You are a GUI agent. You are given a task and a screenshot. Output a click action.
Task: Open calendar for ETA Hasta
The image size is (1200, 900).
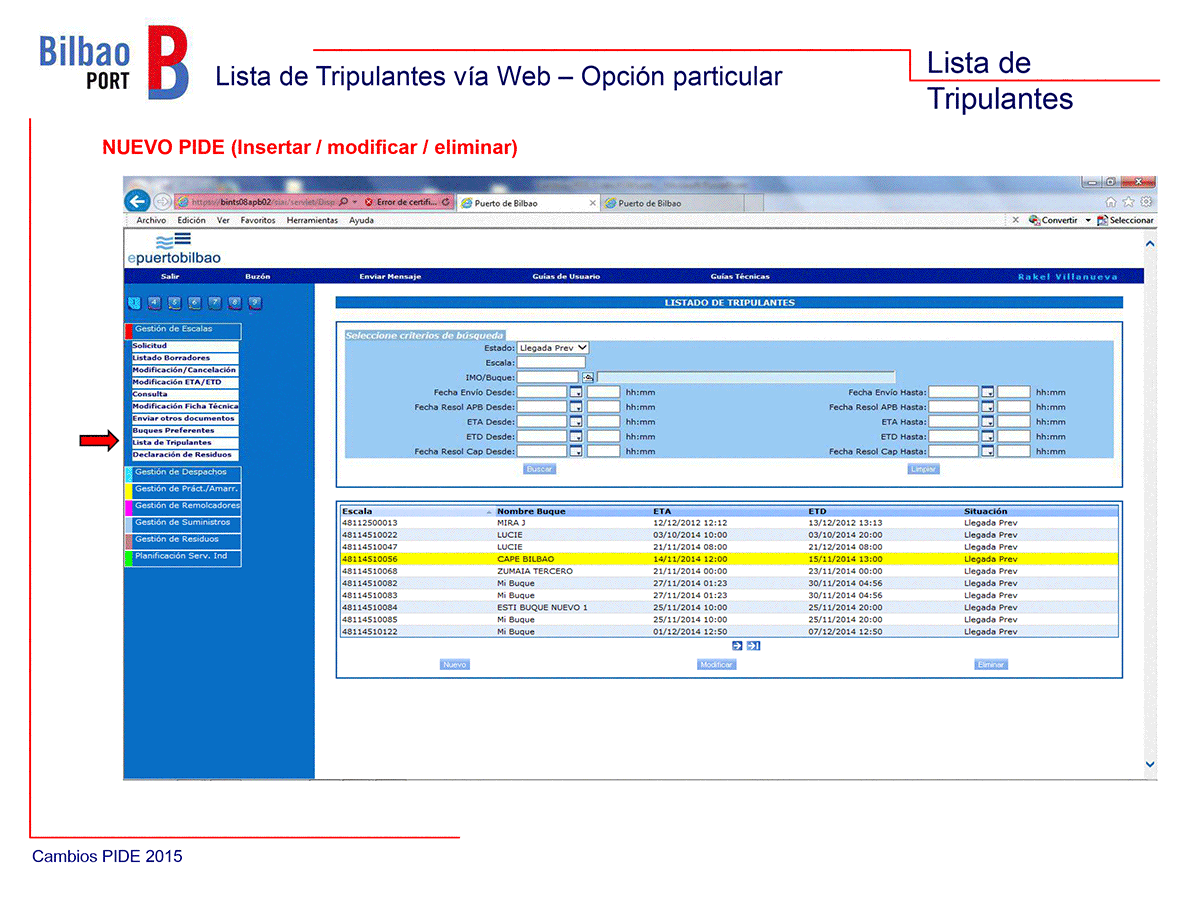(987, 422)
